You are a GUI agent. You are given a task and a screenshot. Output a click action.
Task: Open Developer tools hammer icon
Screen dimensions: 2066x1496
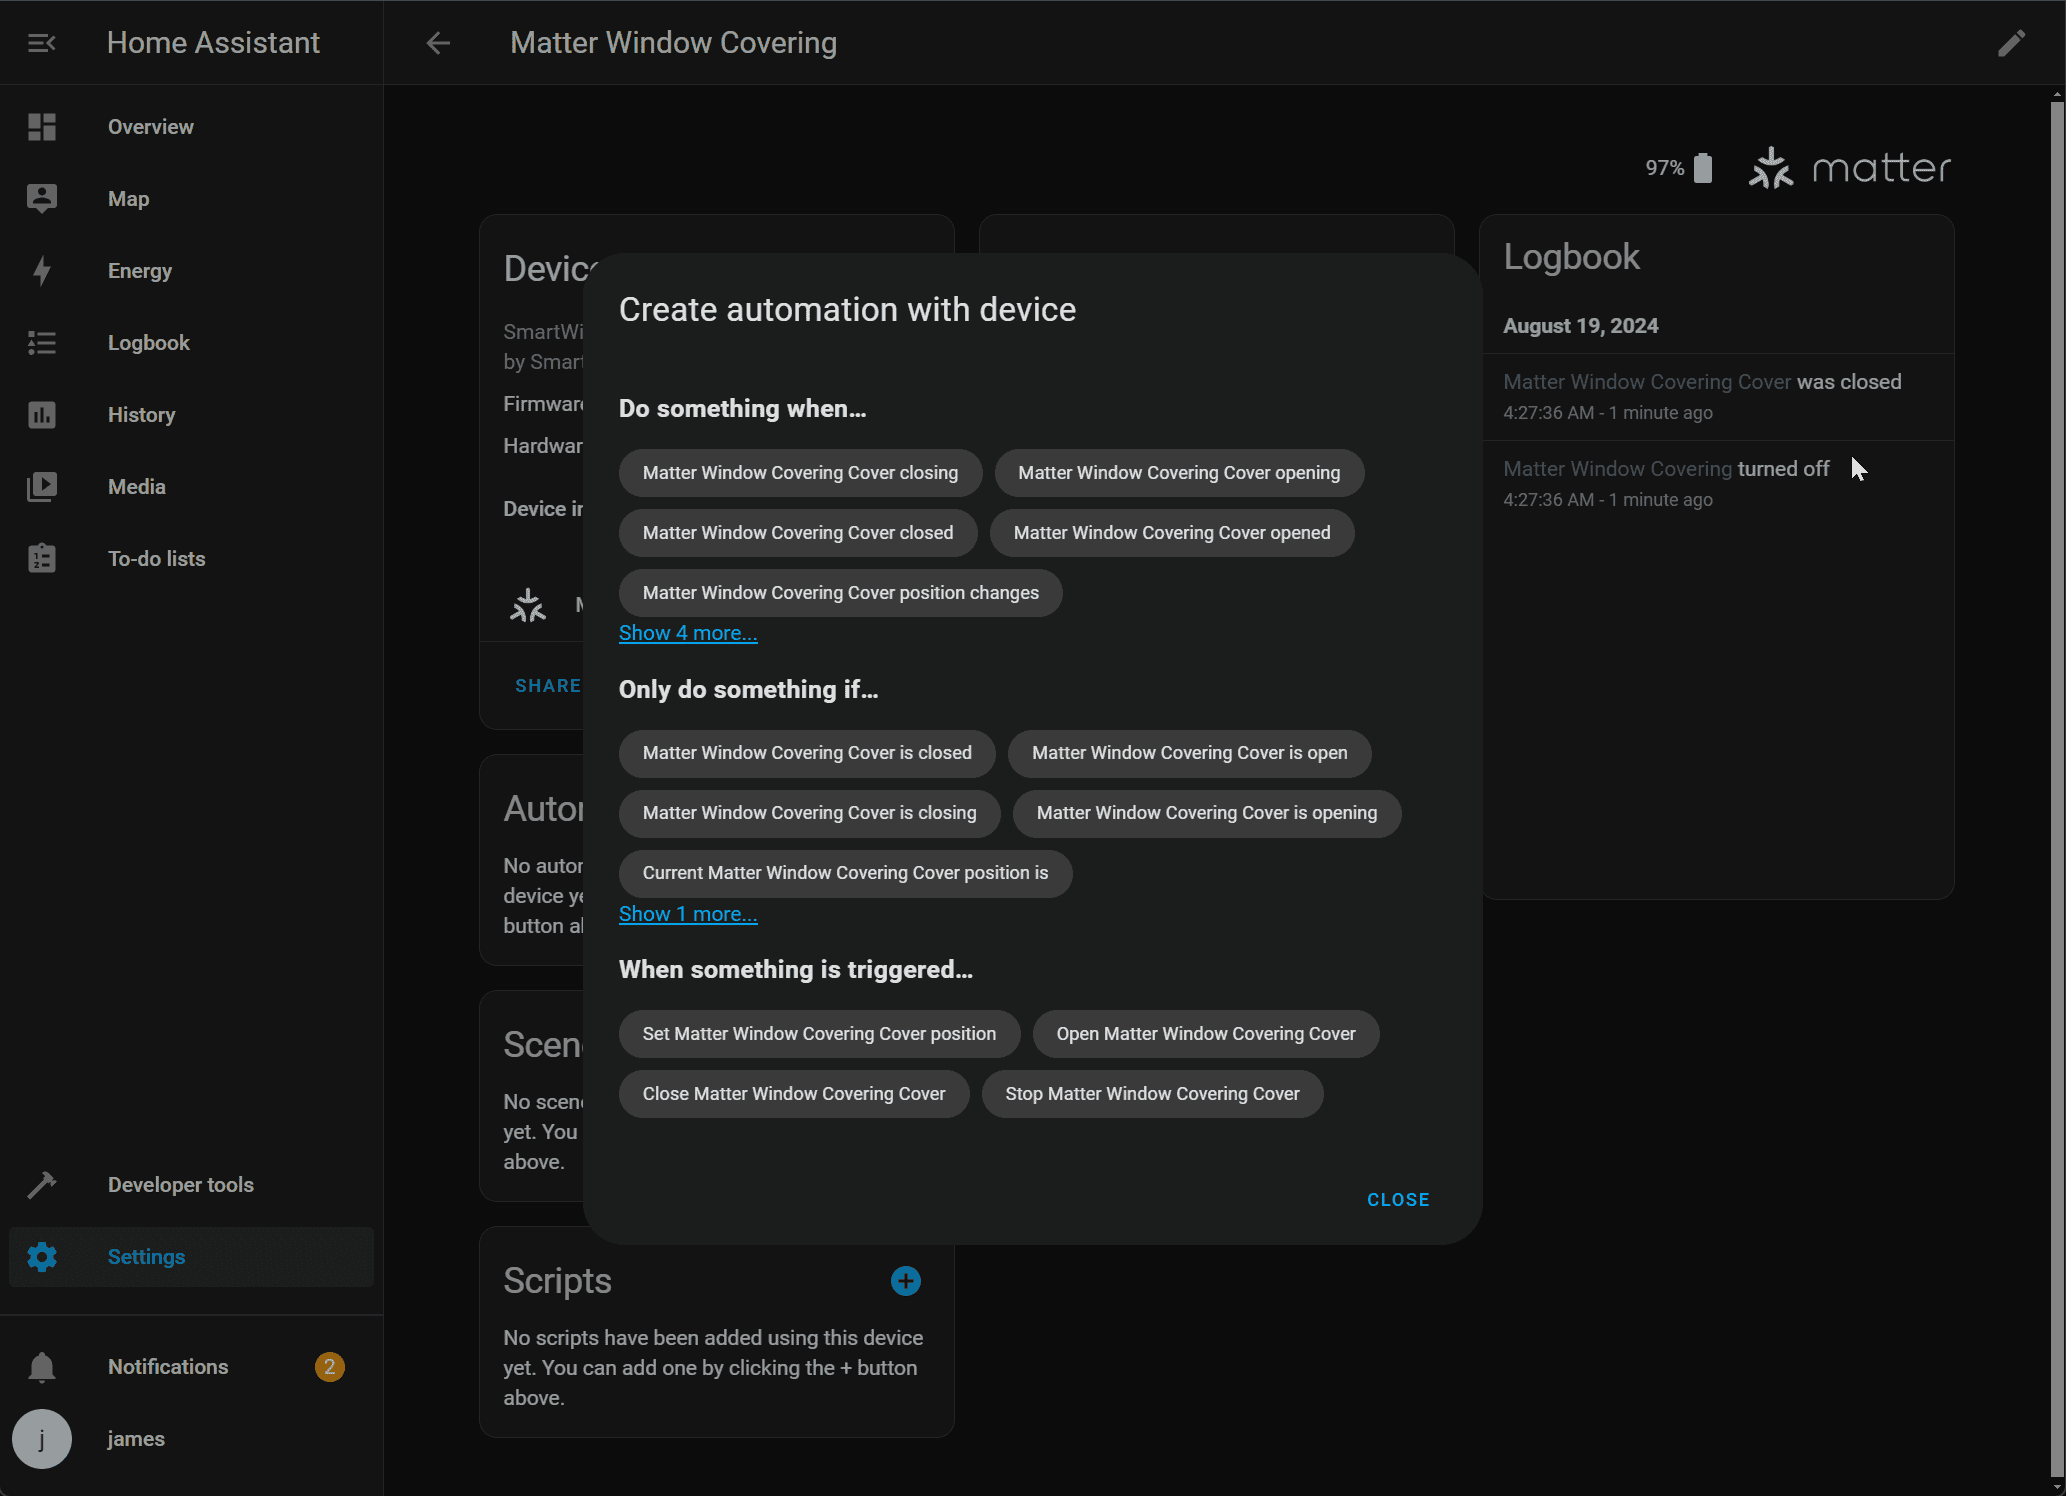42,1185
